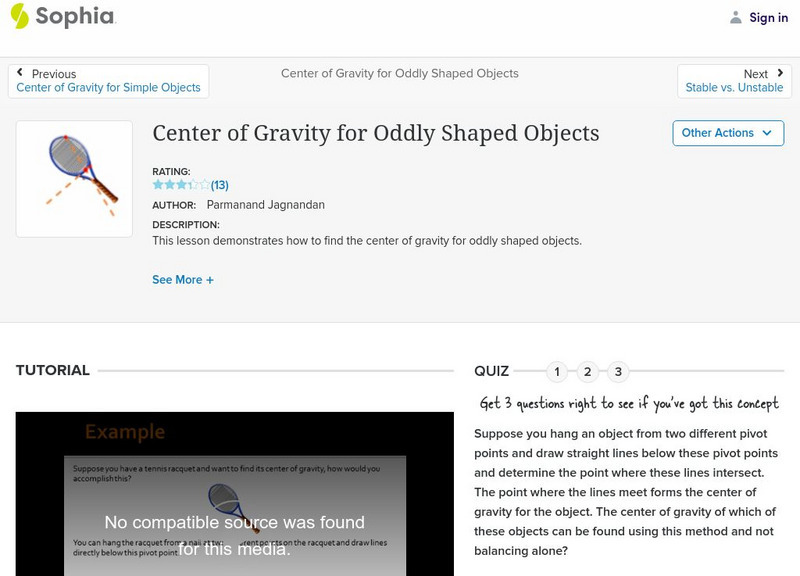The height and width of the screenshot is (576, 800).
Task: Select quiz question circle 2
Action: point(588,371)
